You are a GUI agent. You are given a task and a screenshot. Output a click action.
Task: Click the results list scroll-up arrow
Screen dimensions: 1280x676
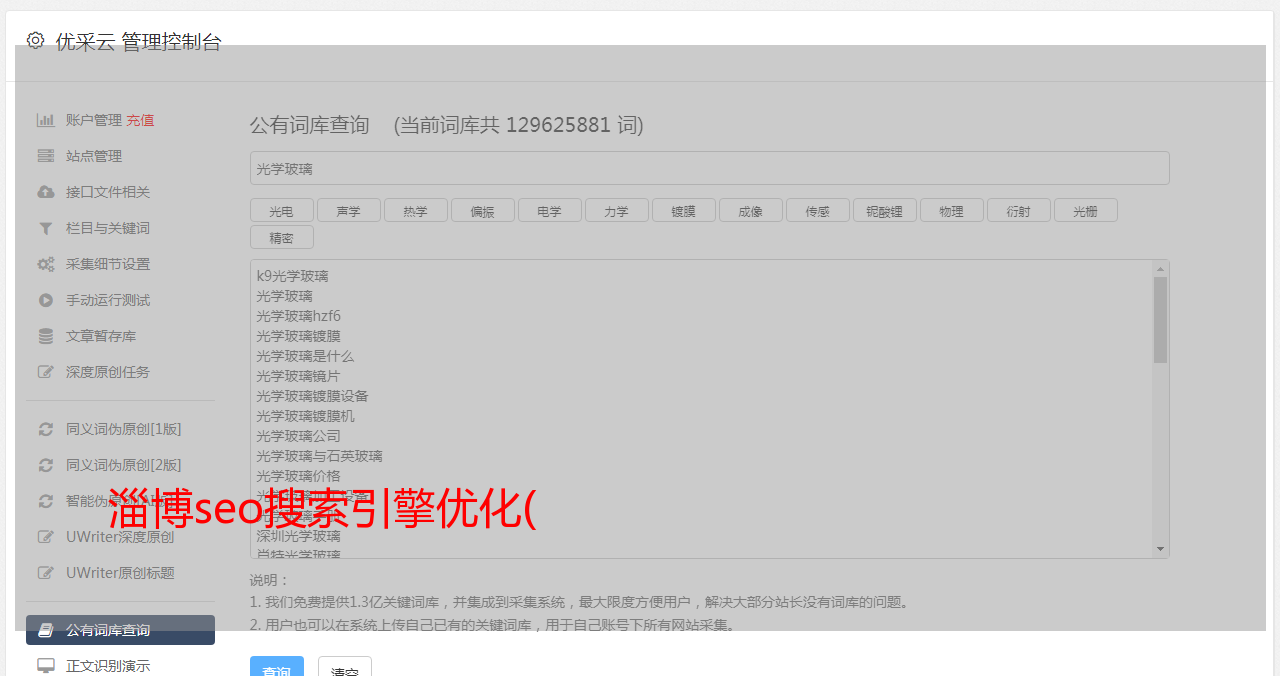coord(1160,269)
